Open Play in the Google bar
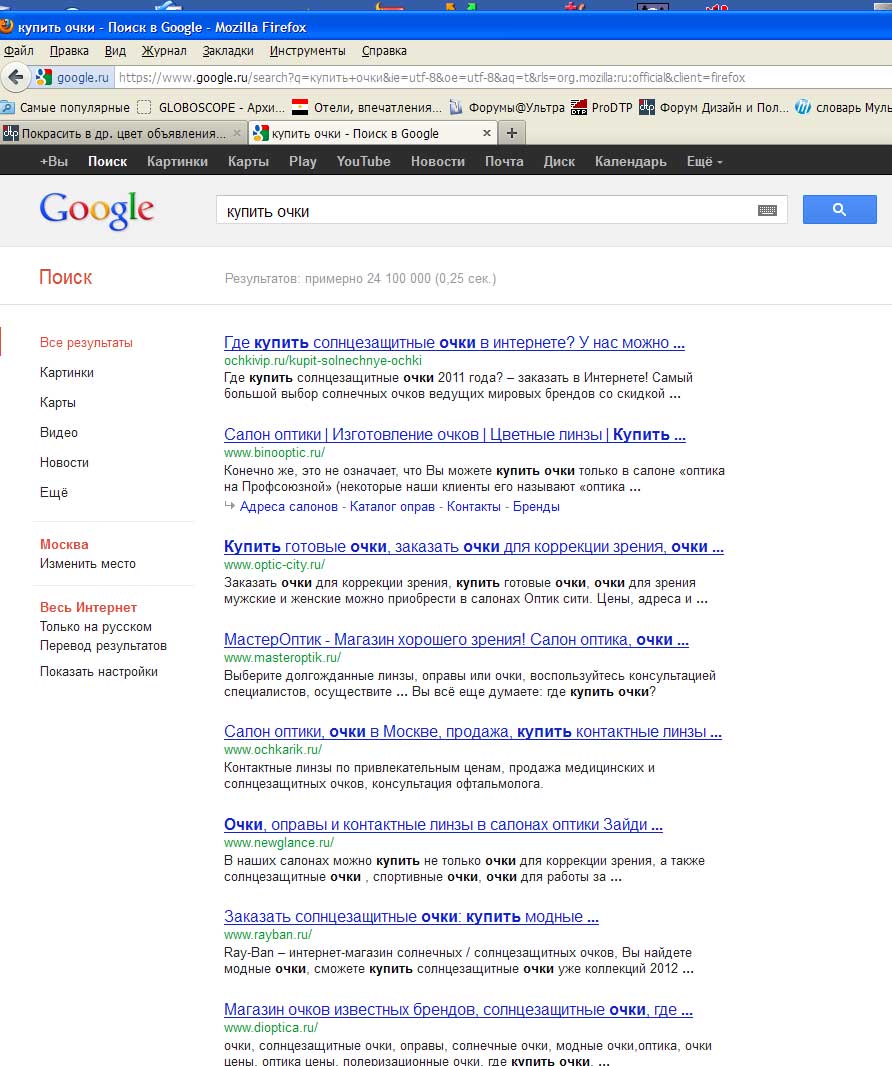This screenshot has width=892, height=1066. pos(303,162)
